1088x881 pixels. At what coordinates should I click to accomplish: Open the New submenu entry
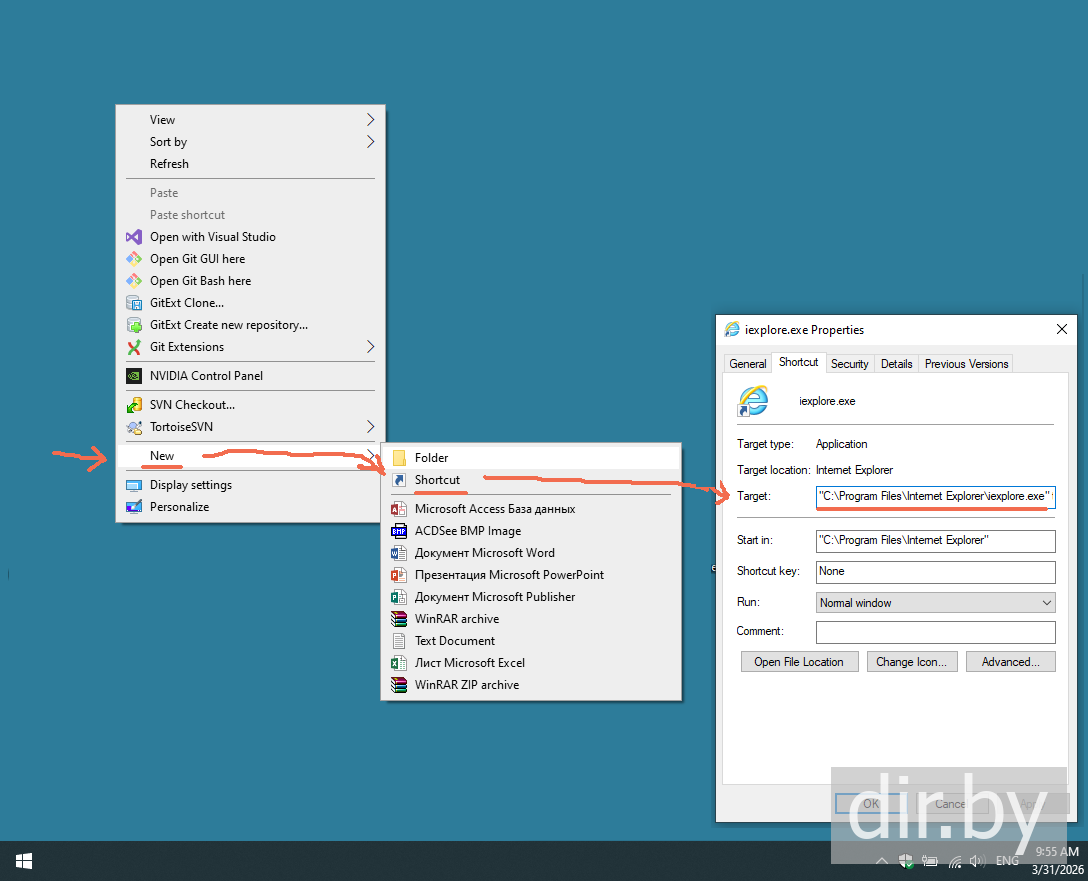pyautogui.click(x=250, y=456)
